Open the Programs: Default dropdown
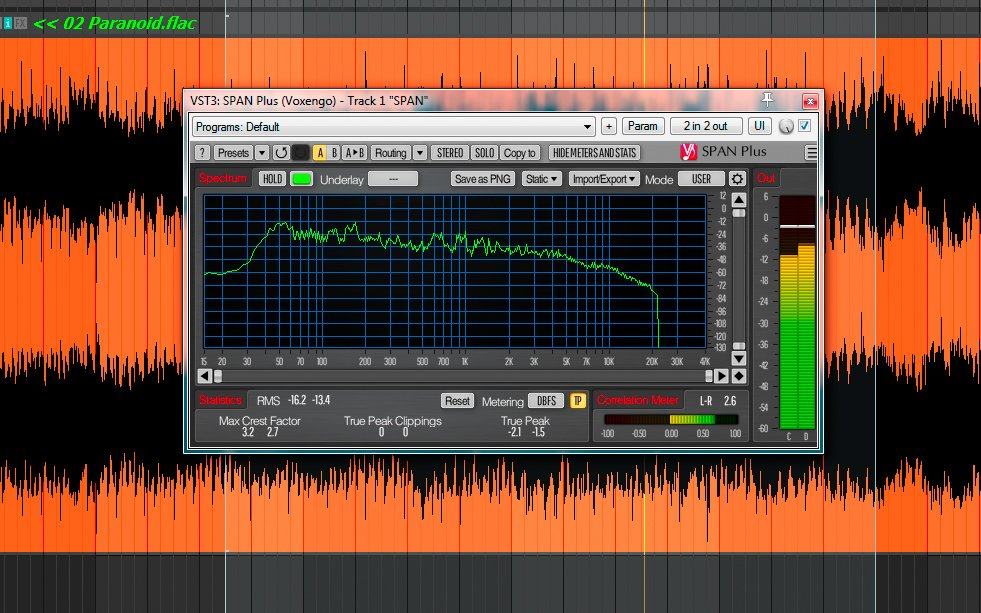 click(x=394, y=127)
